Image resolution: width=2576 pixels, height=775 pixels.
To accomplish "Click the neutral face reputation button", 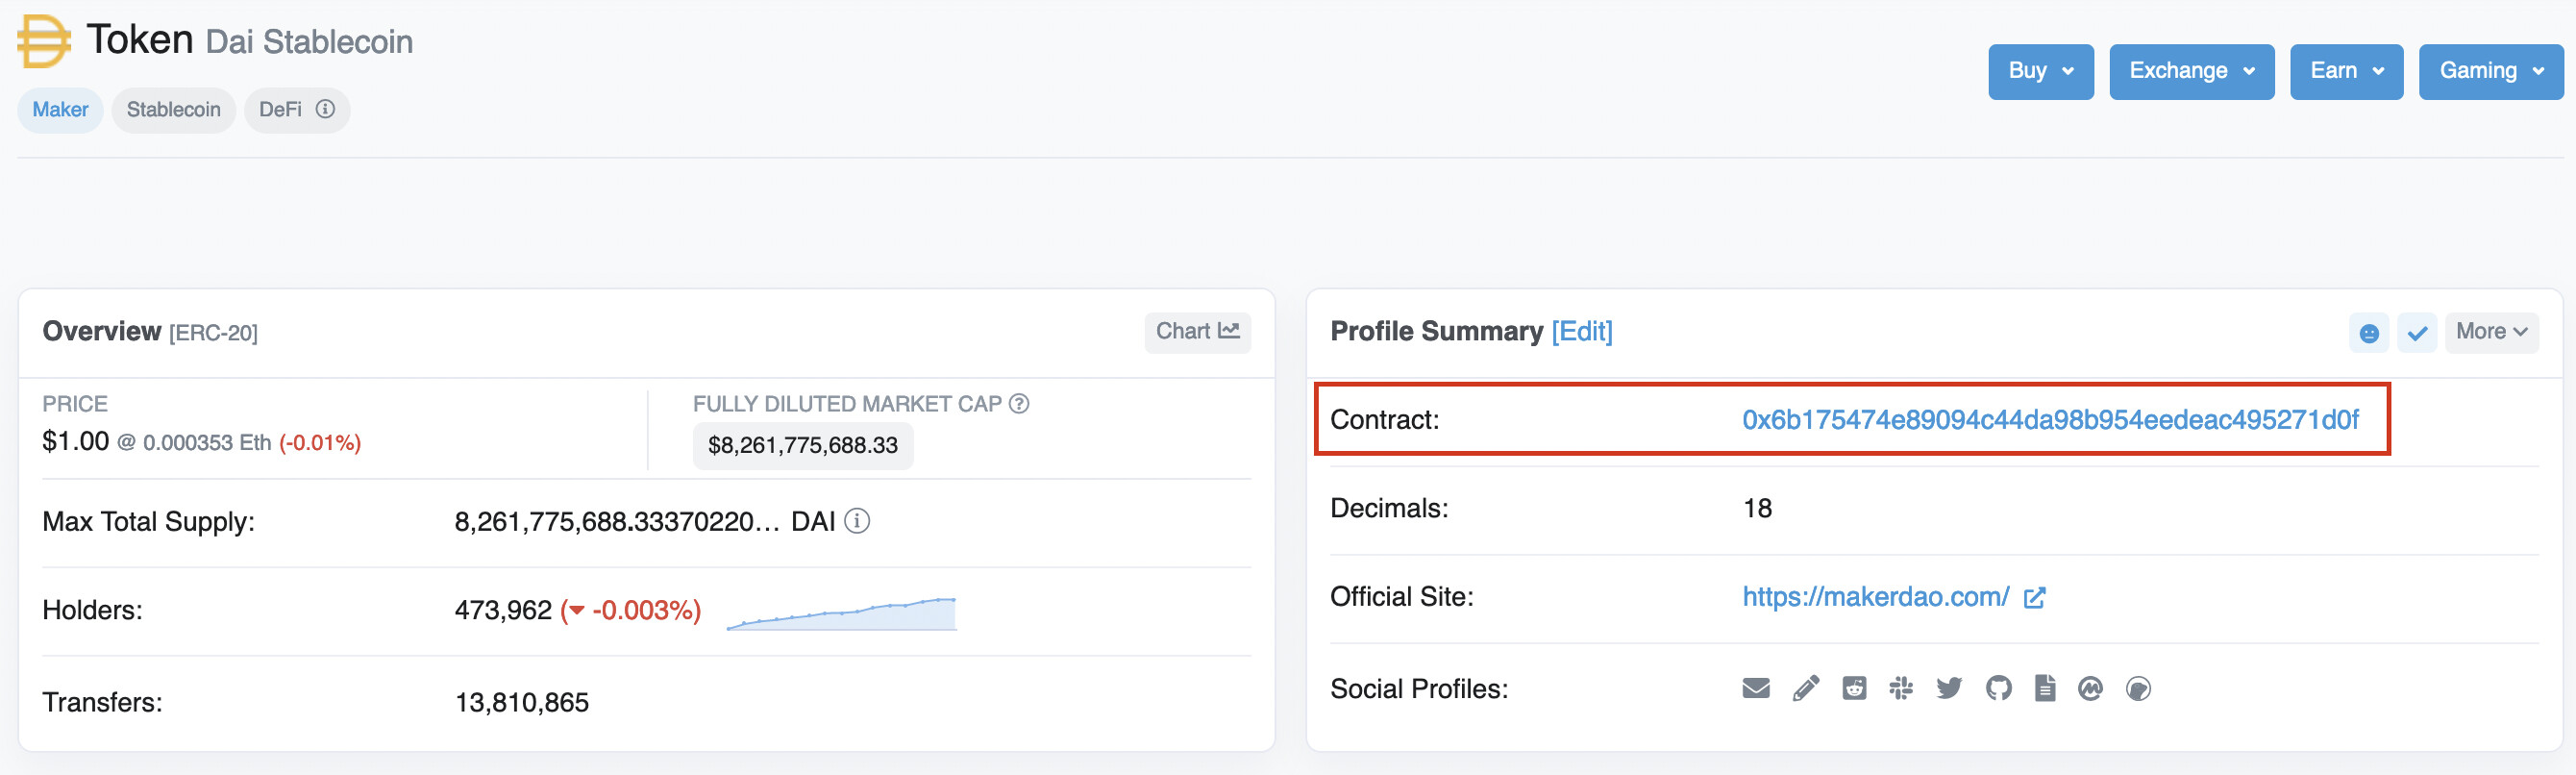I will (x=2369, y=333).
